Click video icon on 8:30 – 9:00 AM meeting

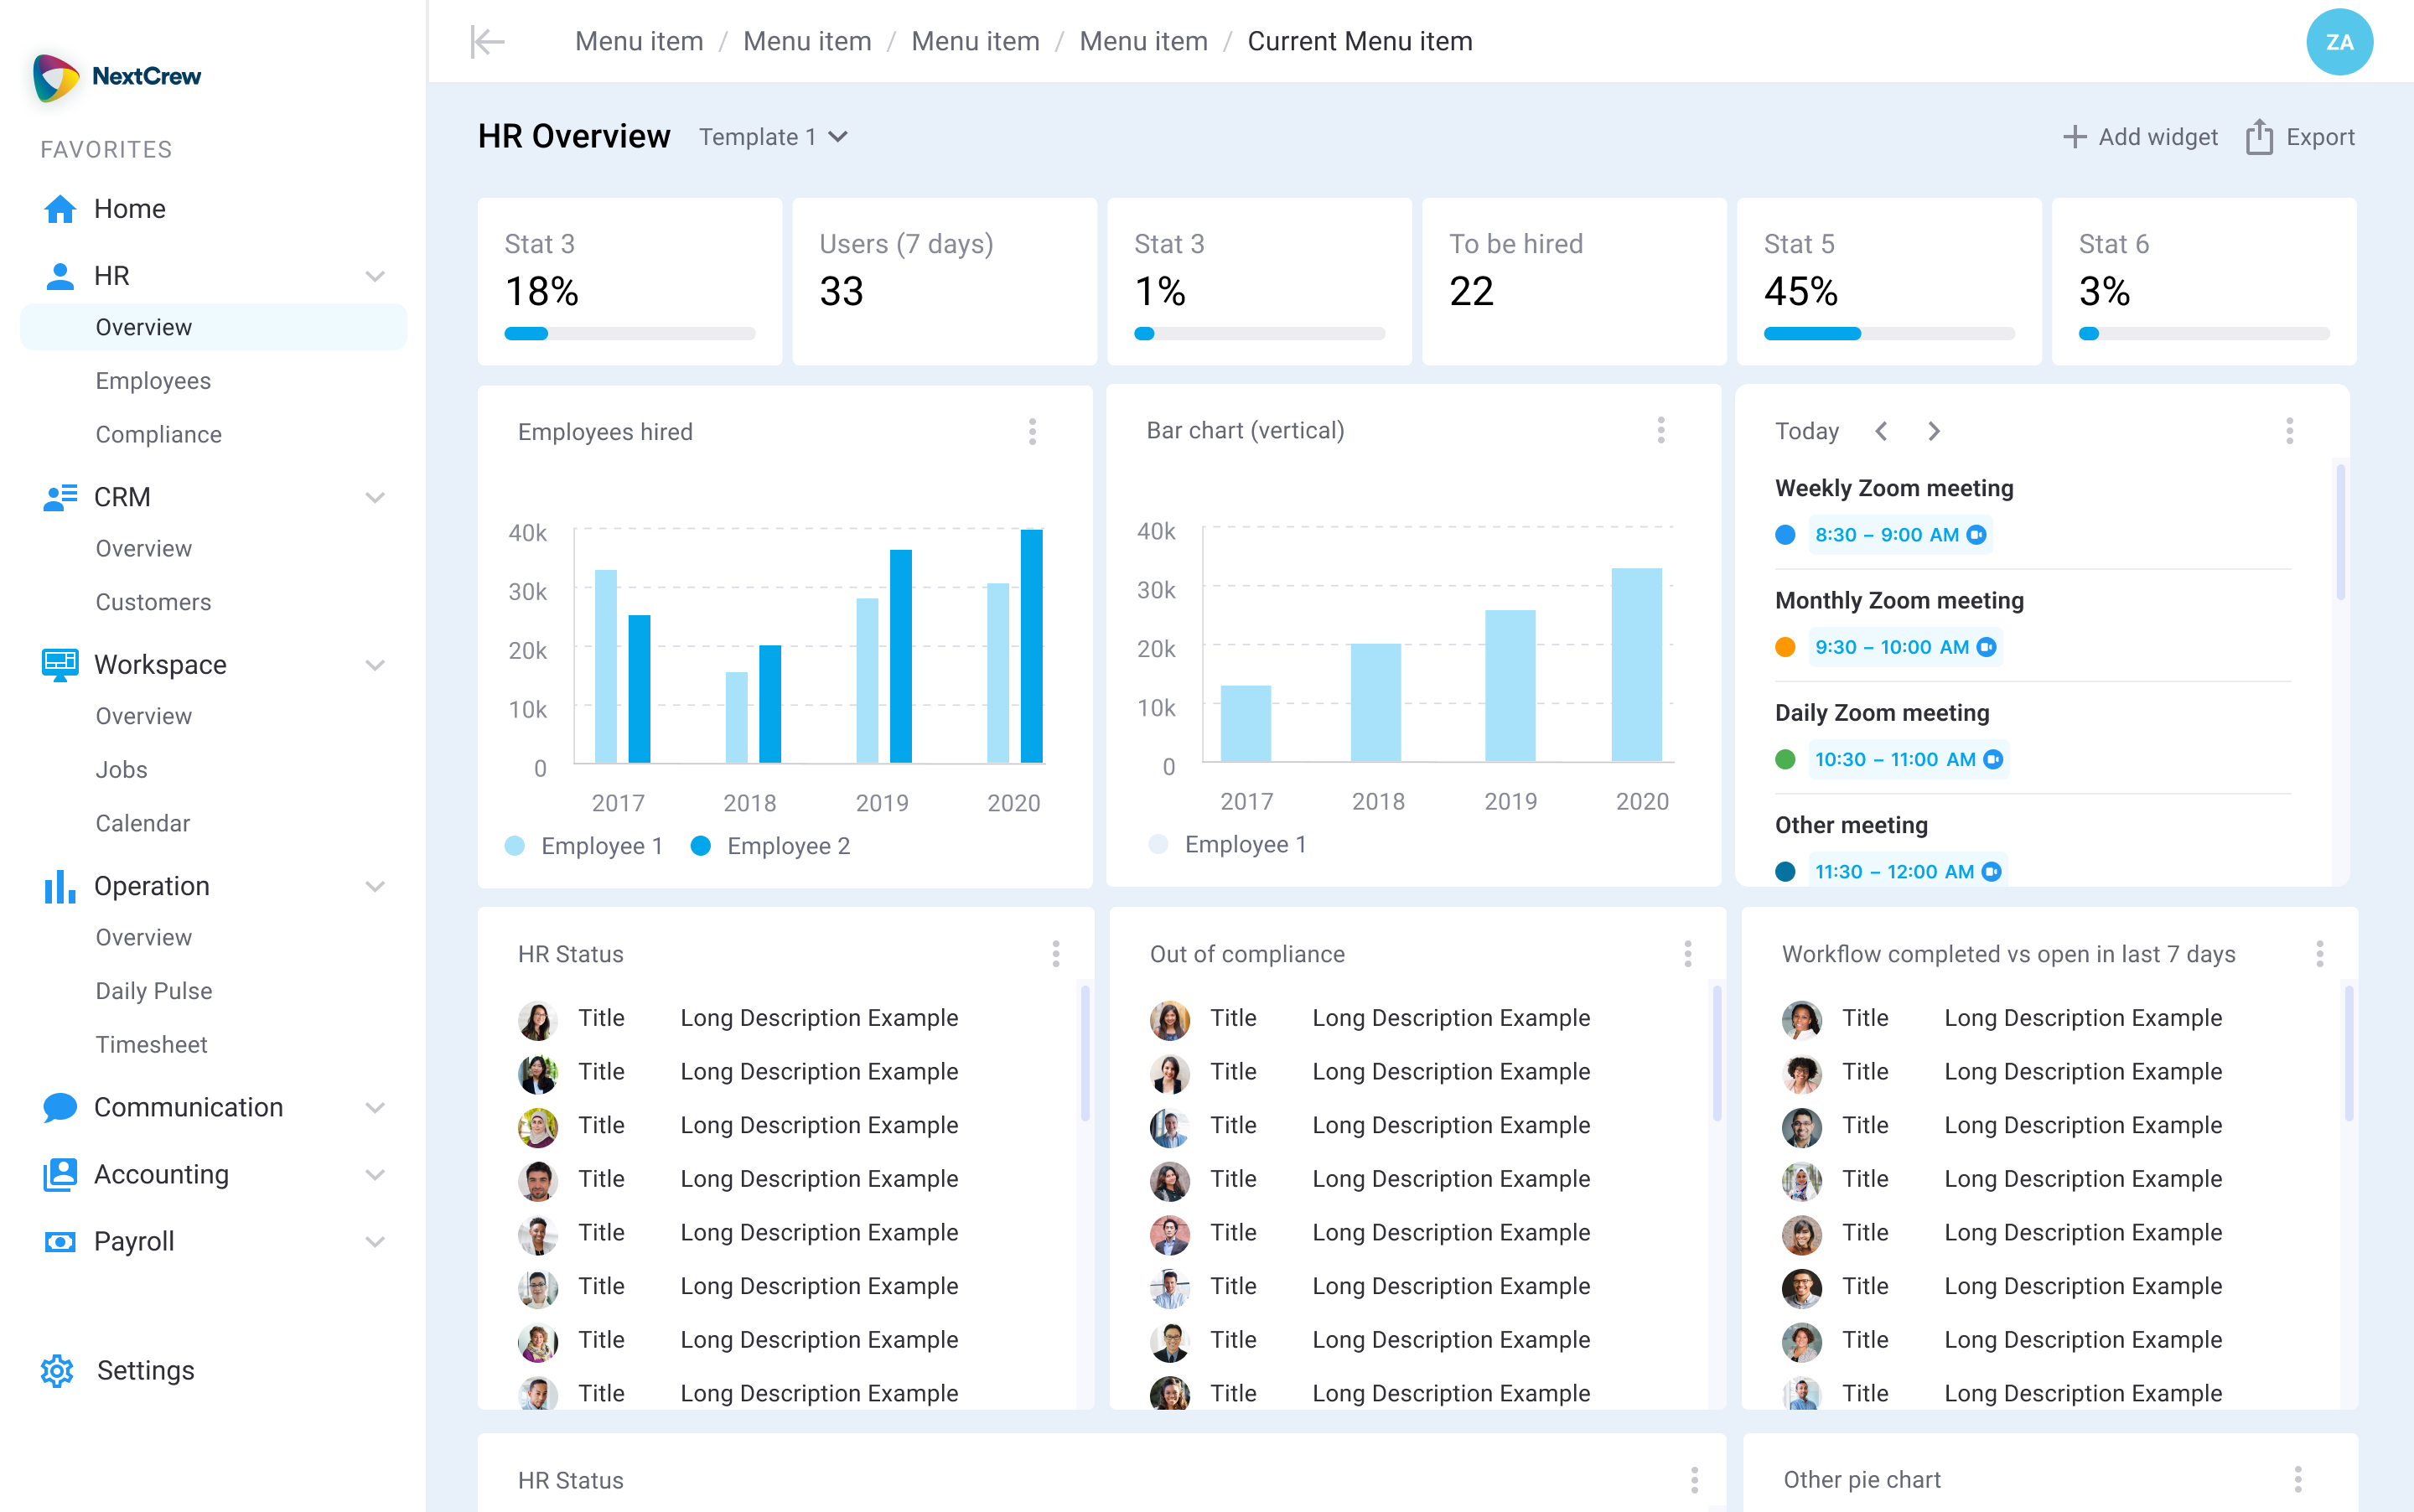[1975, 535]
